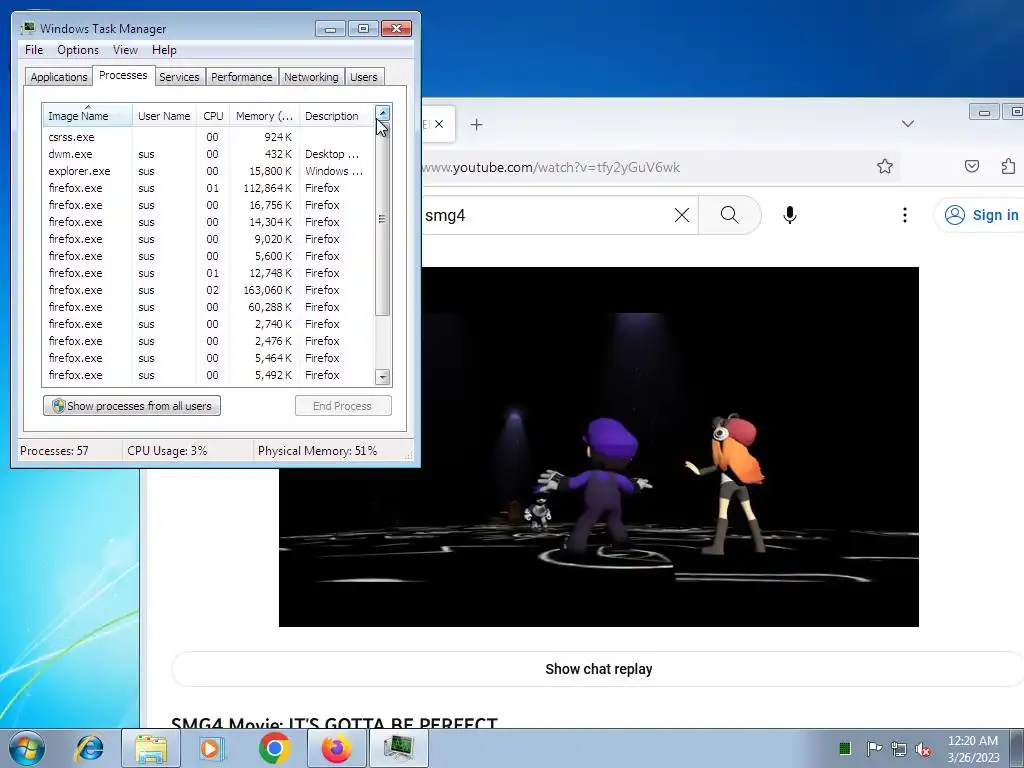Viewport: 1024px width, 768px height.
Task: Open muted volume tray icon
Action: pos(923,748)
